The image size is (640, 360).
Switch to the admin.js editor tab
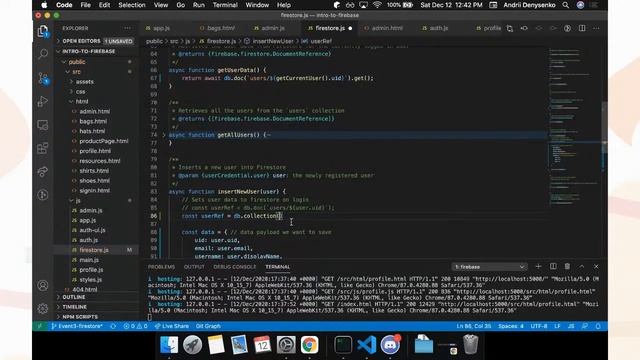pyautogui.click(x=273, y=28)
